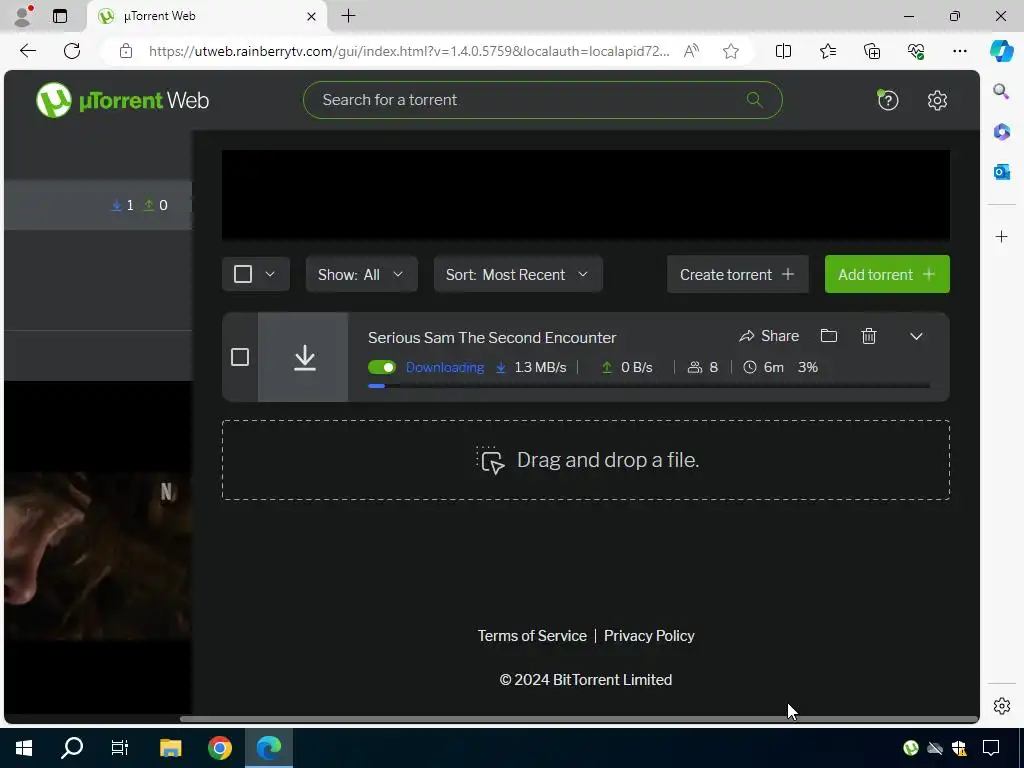Open Task View on the taskbar
Screen dimensions: 1024x768
point(120,747)
